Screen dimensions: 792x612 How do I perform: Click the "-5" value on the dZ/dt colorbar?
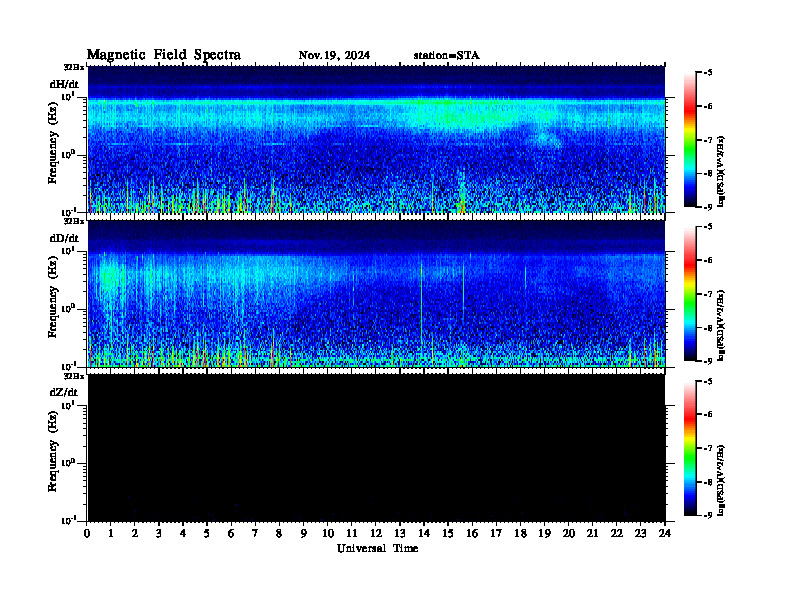coord(708,381)
